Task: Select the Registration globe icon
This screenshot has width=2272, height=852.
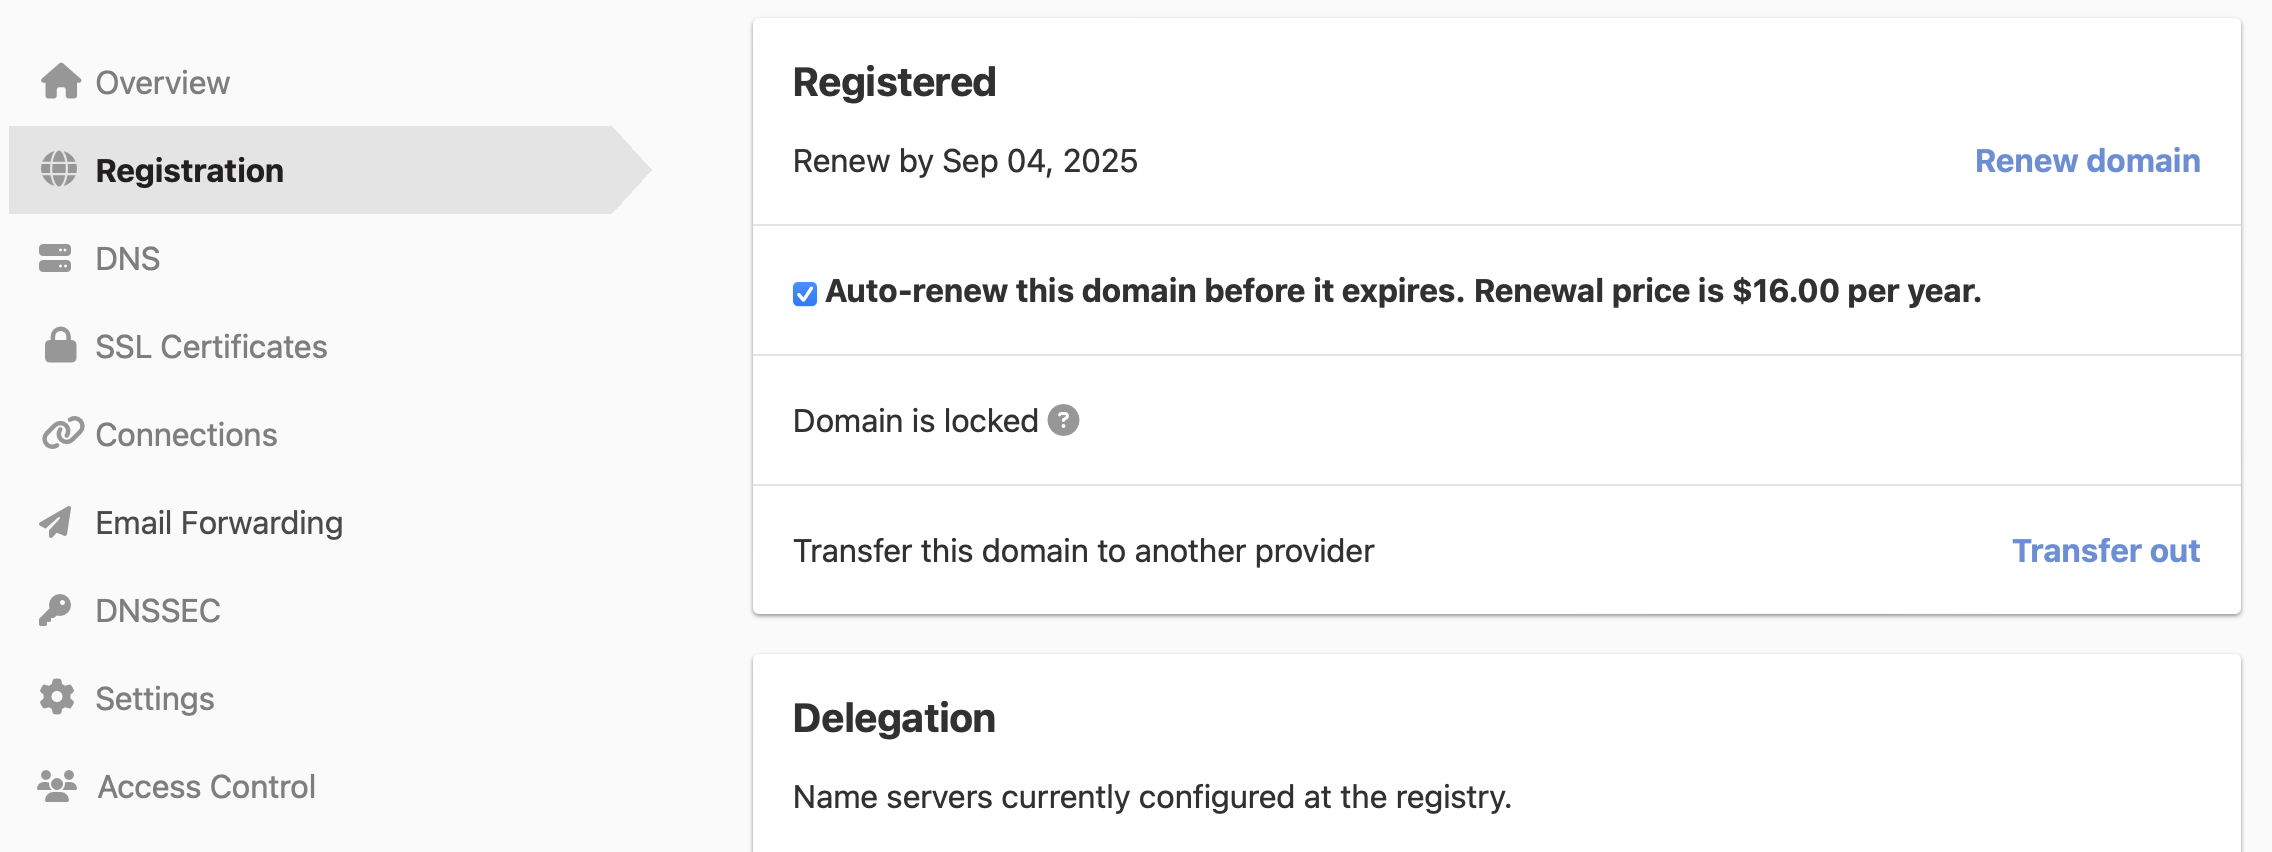Action: click(59, 170)
